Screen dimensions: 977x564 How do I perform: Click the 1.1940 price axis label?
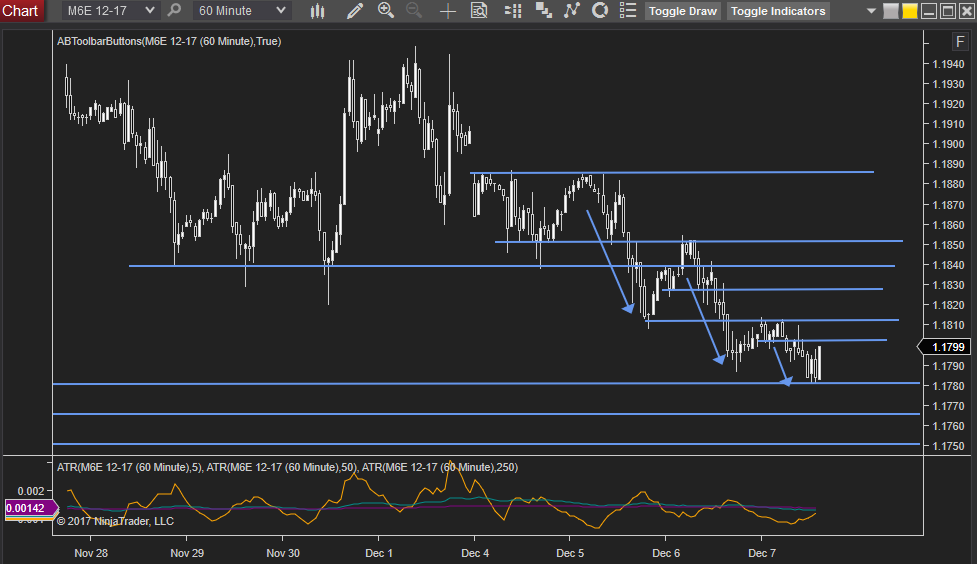click(x=948, y=64)
